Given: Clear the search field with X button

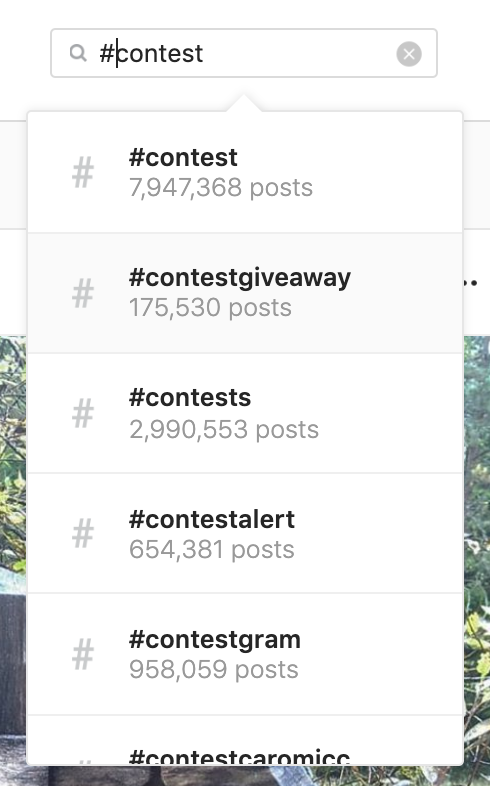Looking at the screenshot, I should 409,54.
